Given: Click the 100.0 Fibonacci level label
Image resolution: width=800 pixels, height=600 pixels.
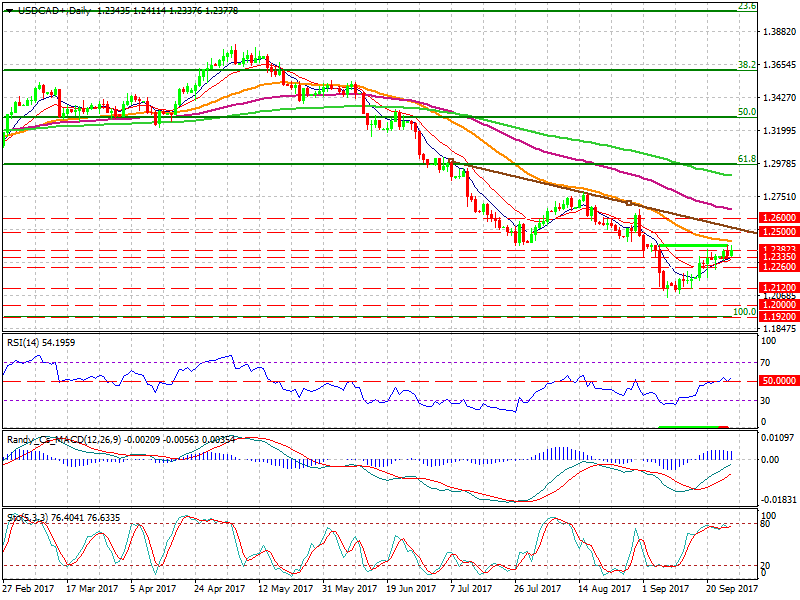Looking at the screenshot, I should point(743,312).
